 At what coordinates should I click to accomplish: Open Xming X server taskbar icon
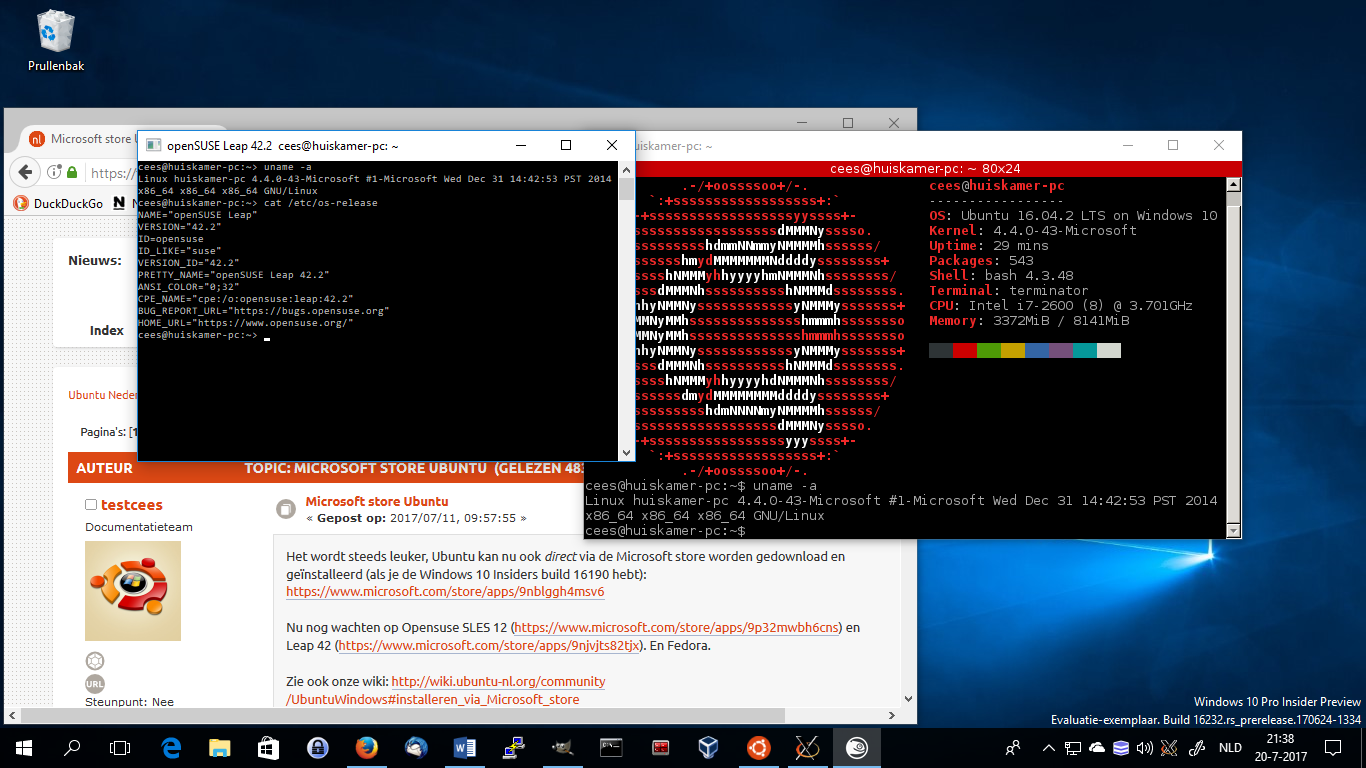click(807, 747)
